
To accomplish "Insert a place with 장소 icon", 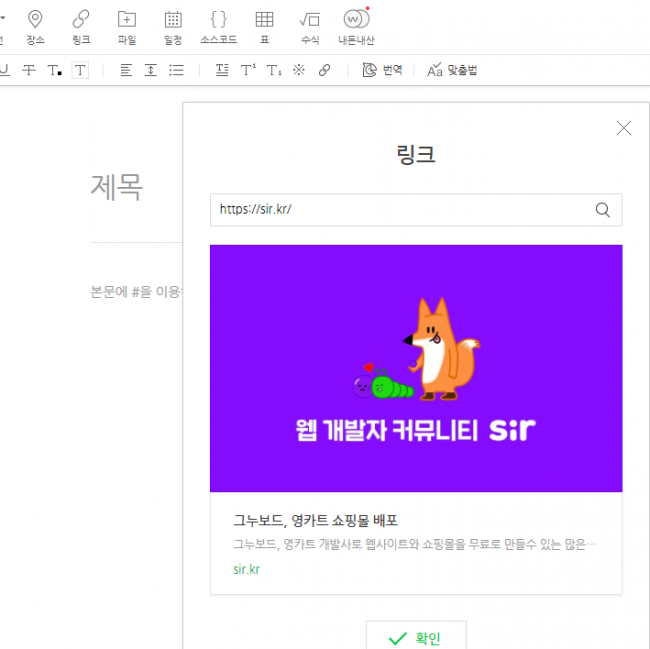I will pos(35,27).
